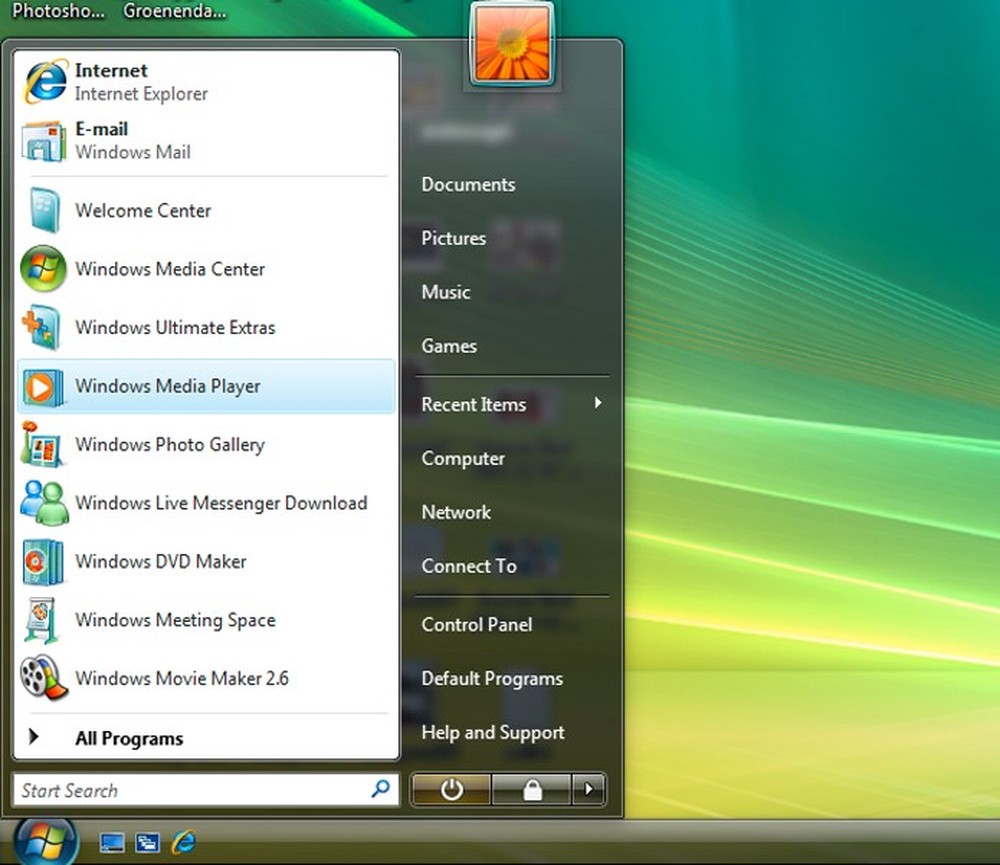1000x865 pixels.
Task: Click Internet Explorer in the Quick Launch bar
Action: (184, 842)
